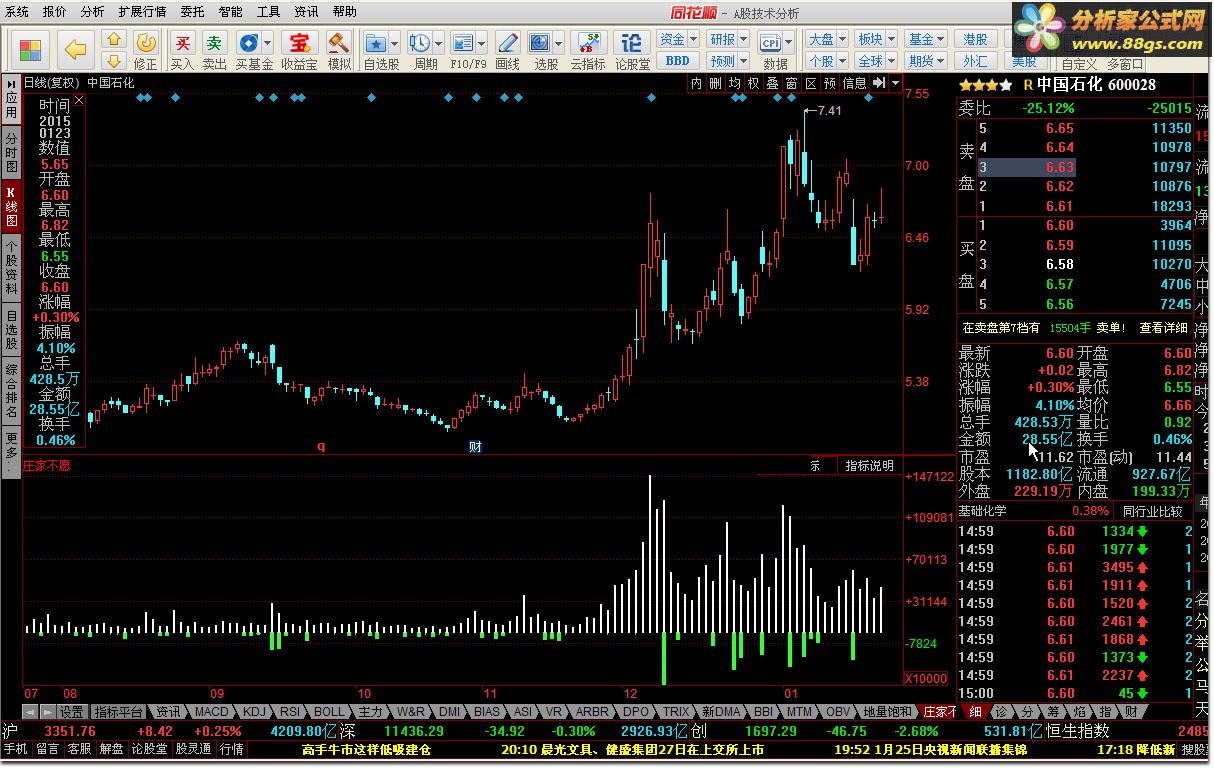
Task: Switch to the MACD indicator tab
Action: click(210, 711)
